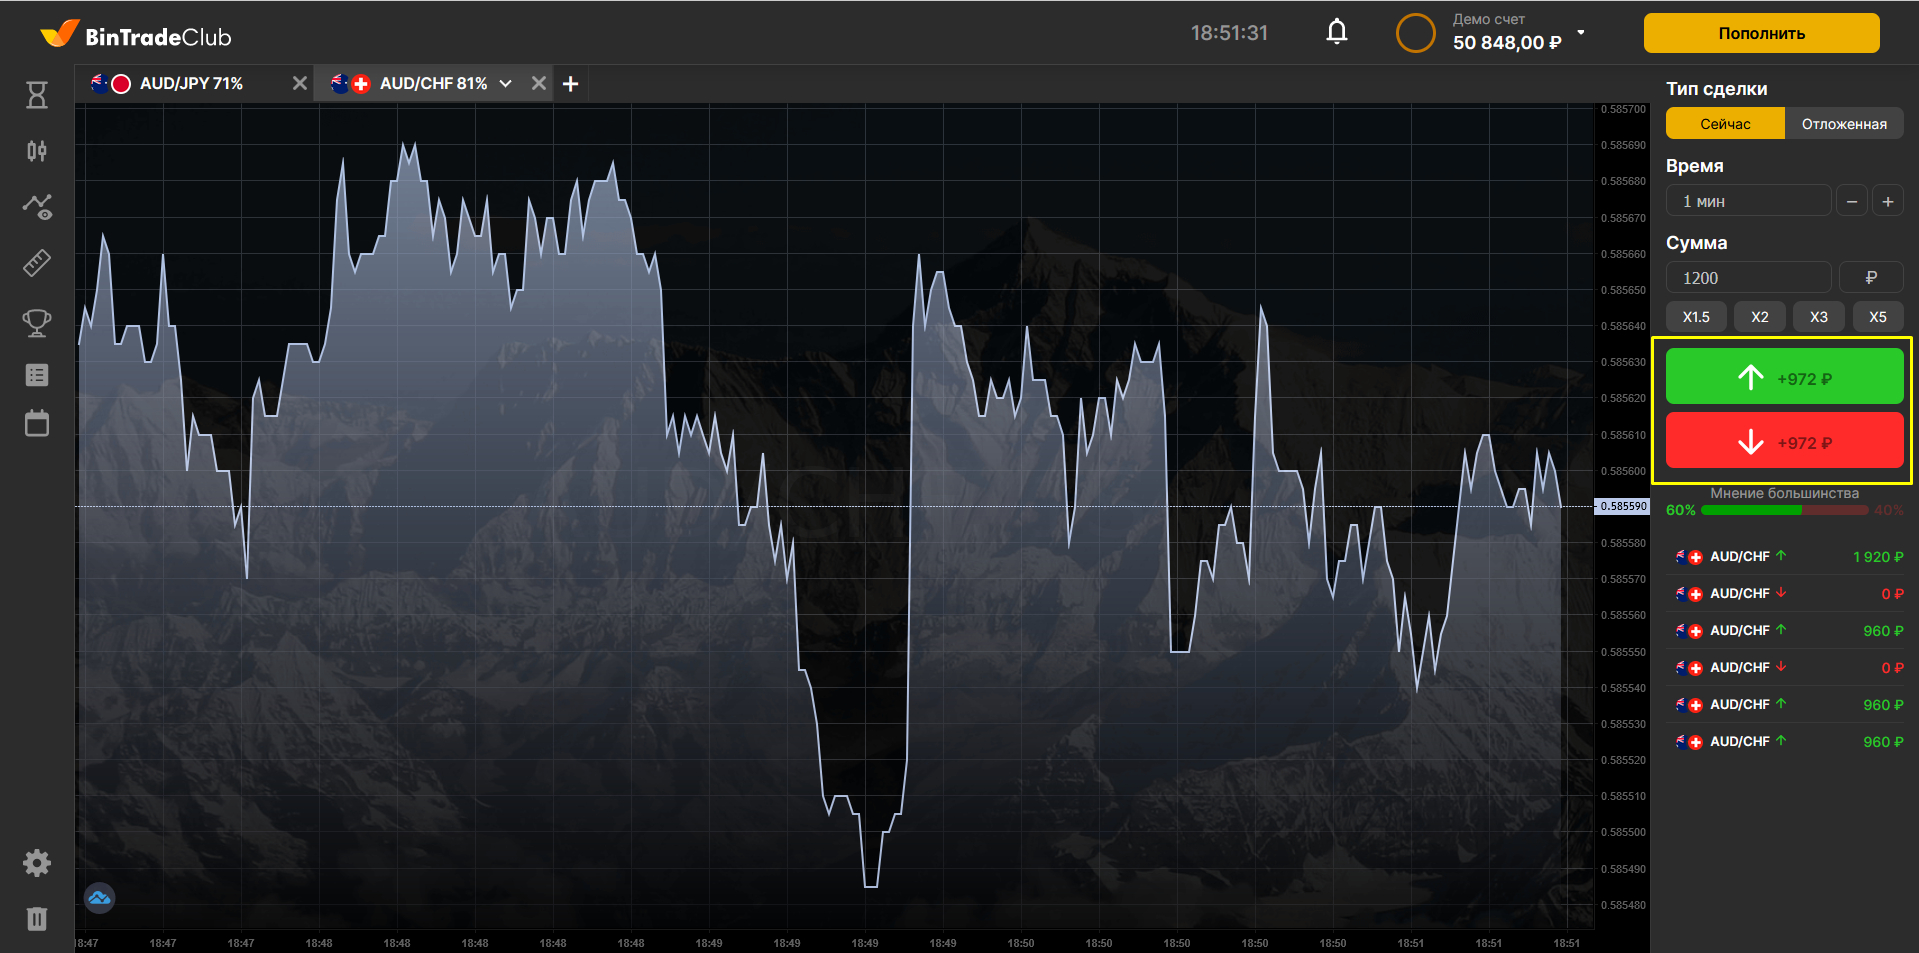Select the 'Сейчас' deal type
The height and width of the screenshot is (953, 1919).
1725,124
